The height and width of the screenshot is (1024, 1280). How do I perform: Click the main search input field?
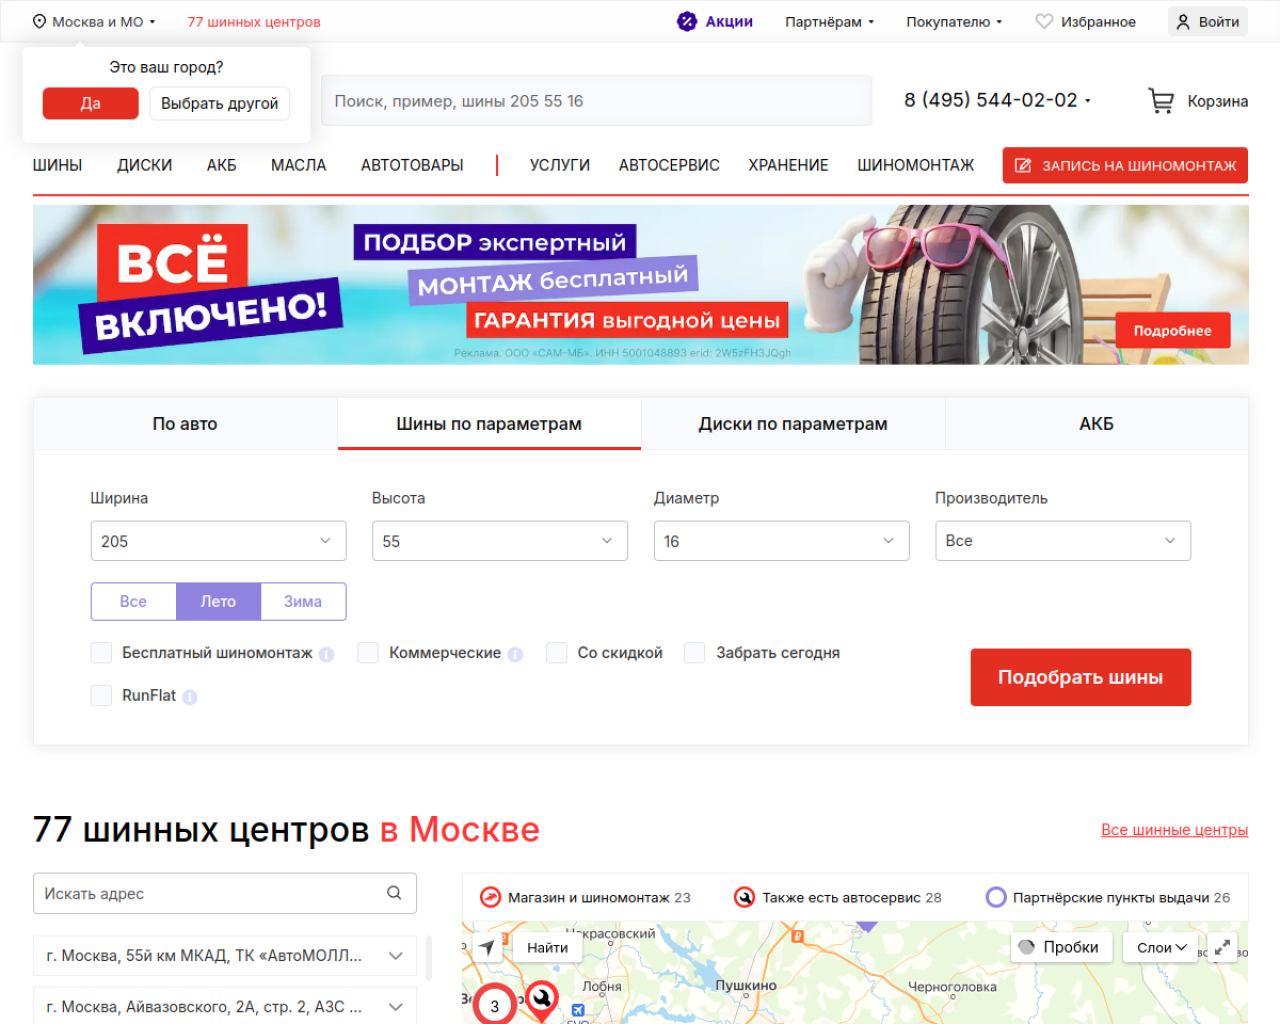click(597, 101)
